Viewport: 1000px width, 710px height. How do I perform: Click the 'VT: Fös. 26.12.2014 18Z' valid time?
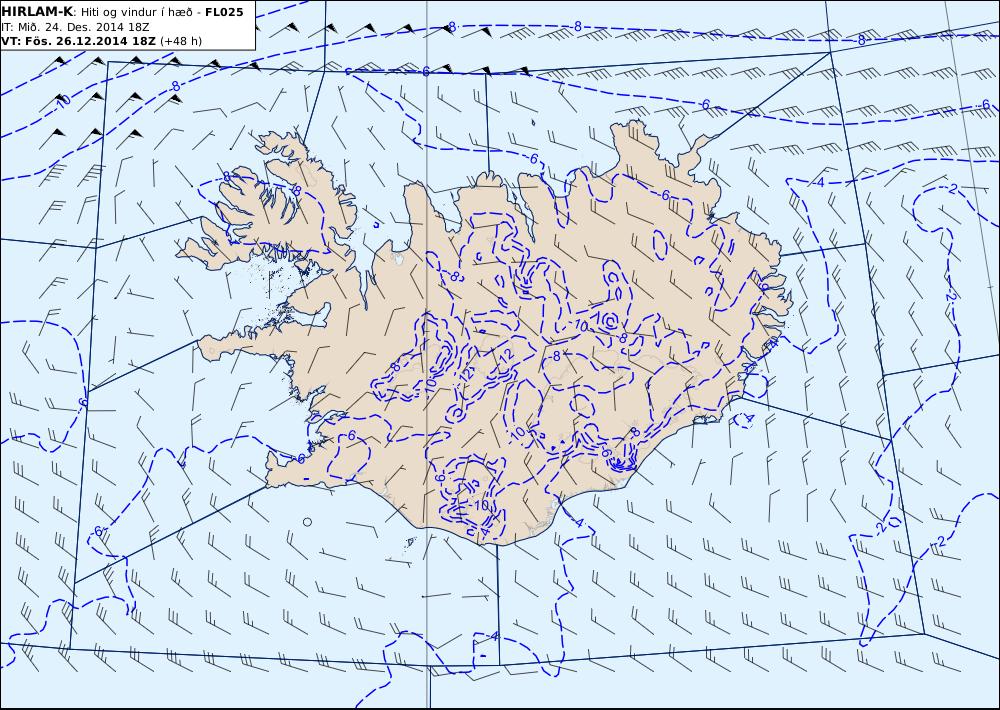click(78, 41)
